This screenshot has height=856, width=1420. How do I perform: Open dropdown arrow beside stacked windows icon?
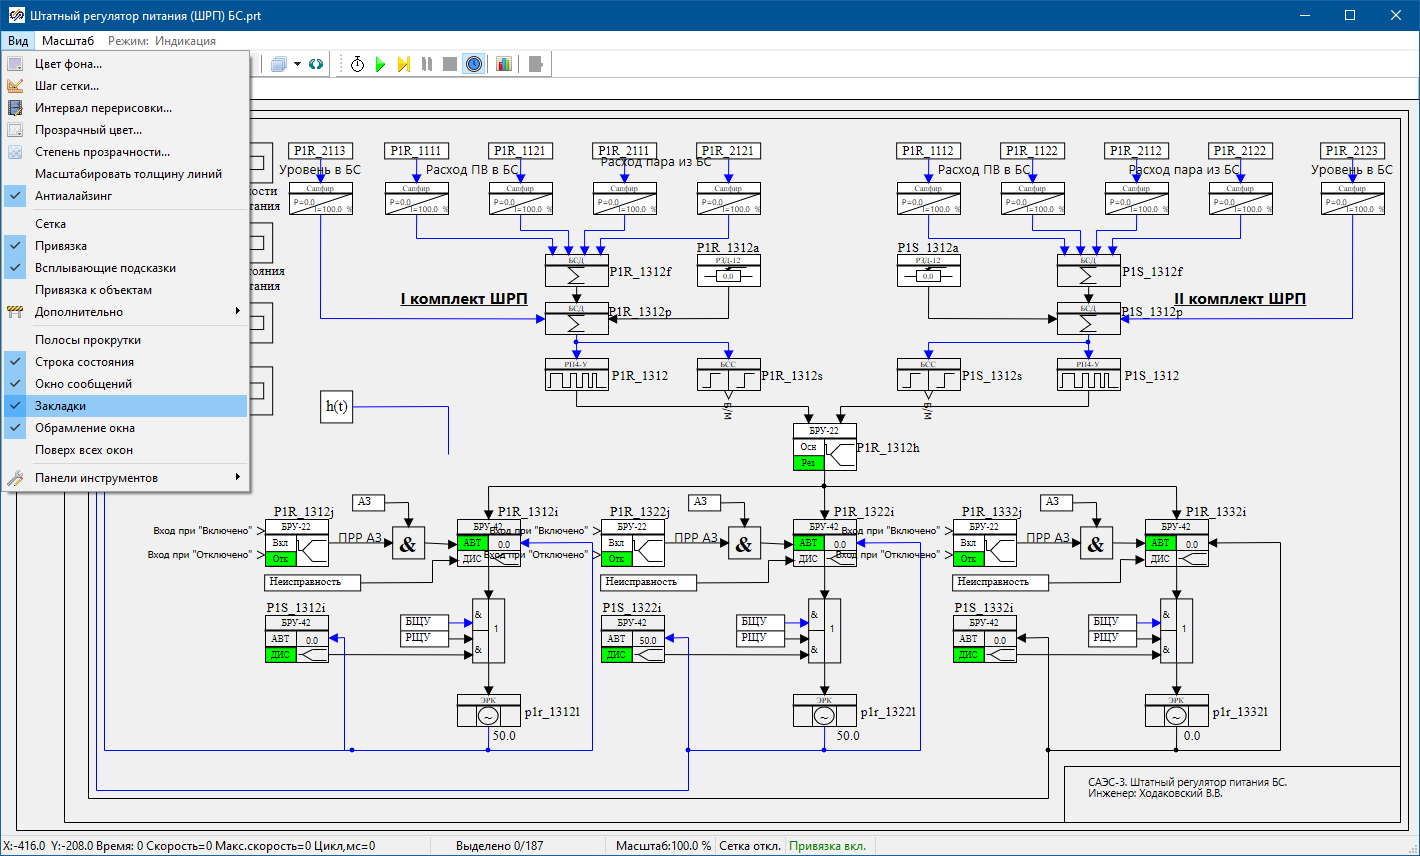tap(294, 64)
